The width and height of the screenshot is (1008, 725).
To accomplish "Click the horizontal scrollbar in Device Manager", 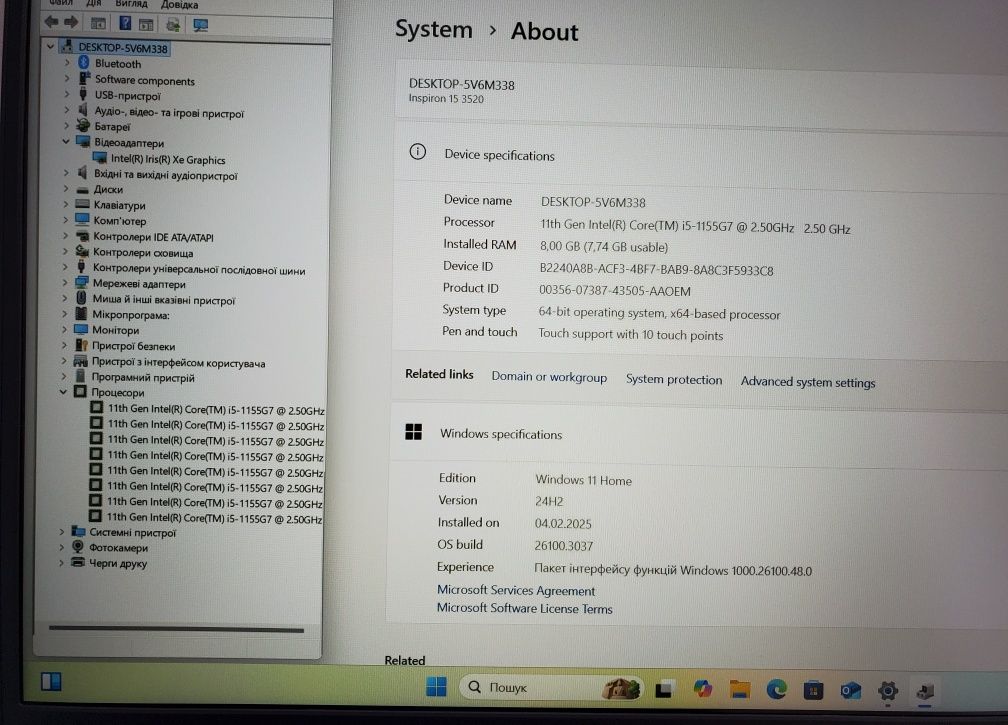I will click(176, 629).
